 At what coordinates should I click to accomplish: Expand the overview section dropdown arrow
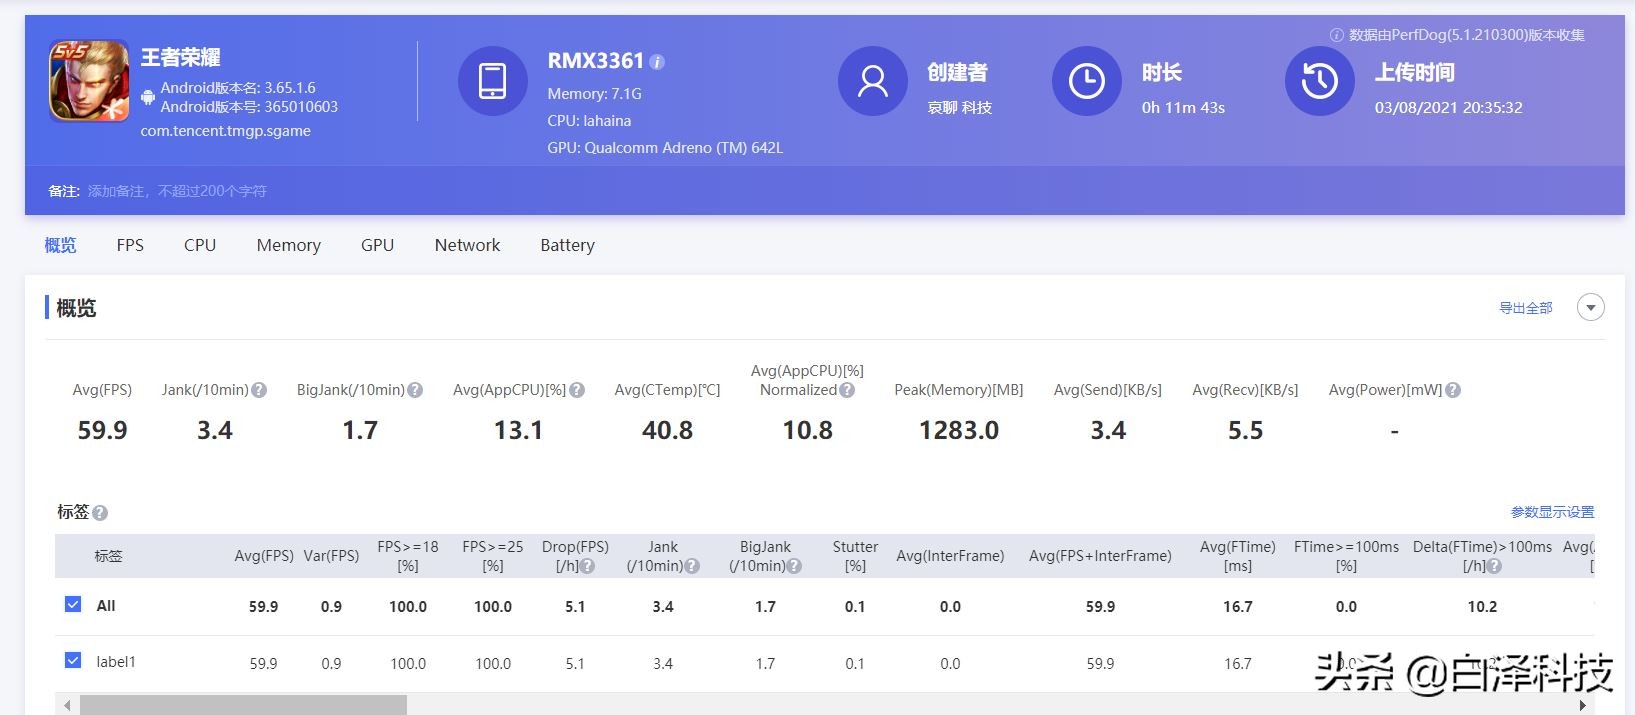[1590, 307]
